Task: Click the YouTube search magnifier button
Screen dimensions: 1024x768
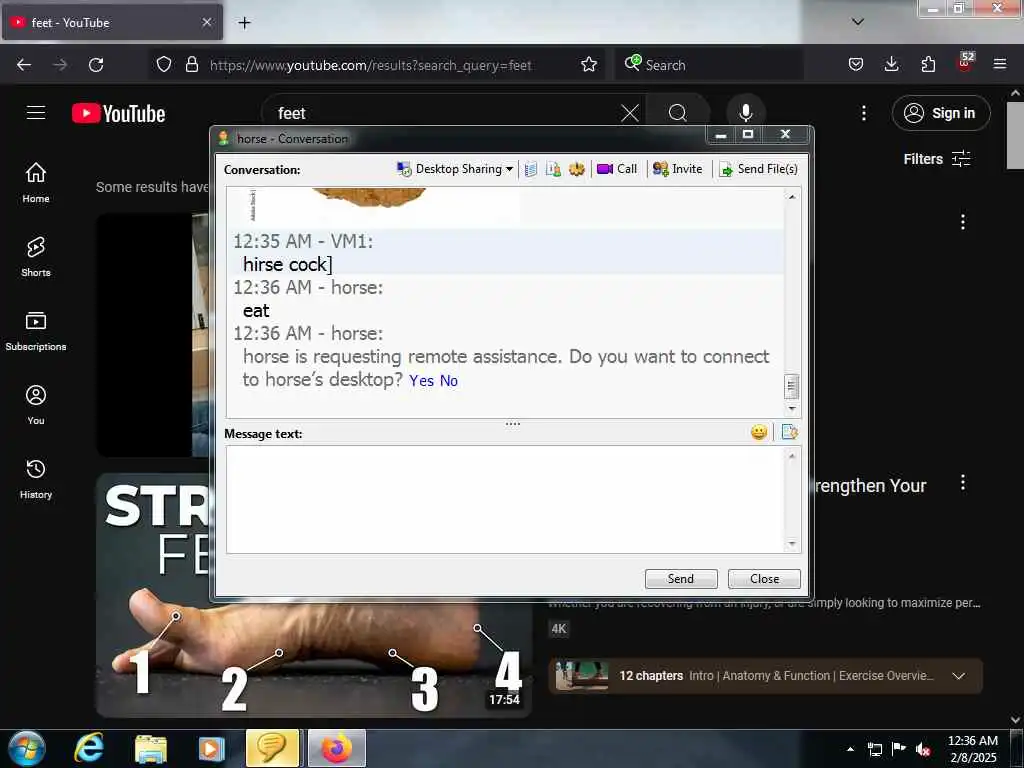Action: [678, 114]
